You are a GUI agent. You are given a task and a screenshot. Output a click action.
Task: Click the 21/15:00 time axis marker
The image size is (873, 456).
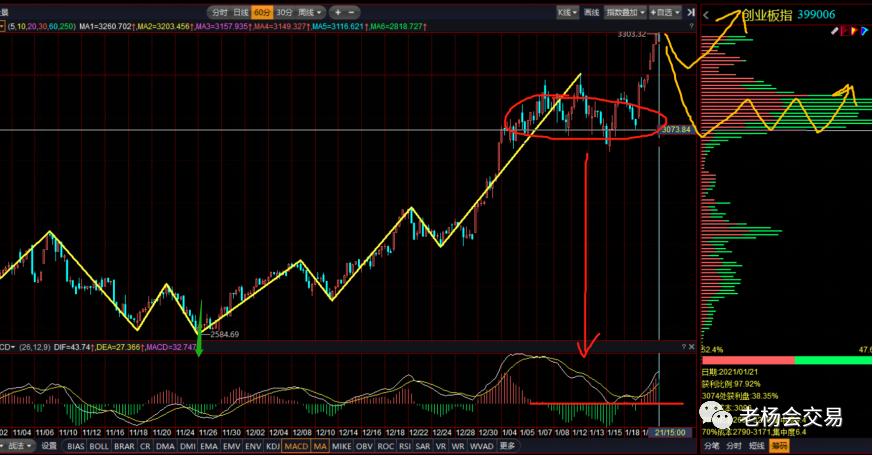tap(670, 433)
